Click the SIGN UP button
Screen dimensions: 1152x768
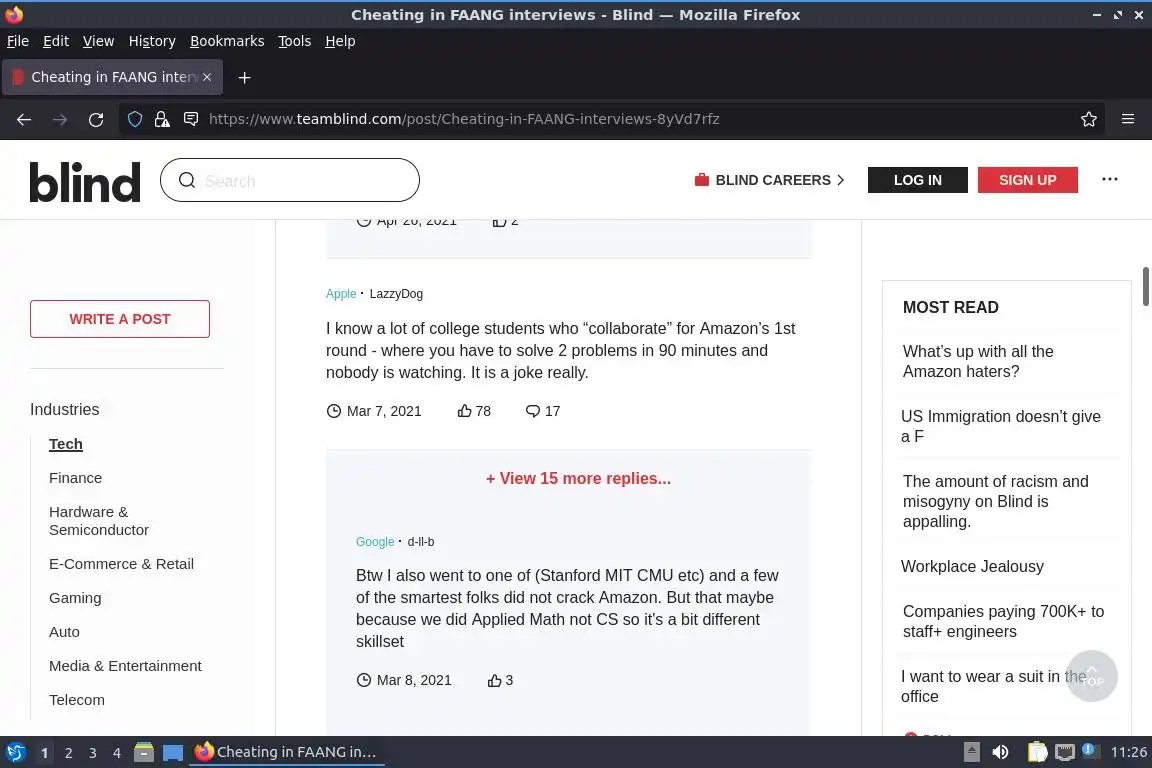(1027, 180)
